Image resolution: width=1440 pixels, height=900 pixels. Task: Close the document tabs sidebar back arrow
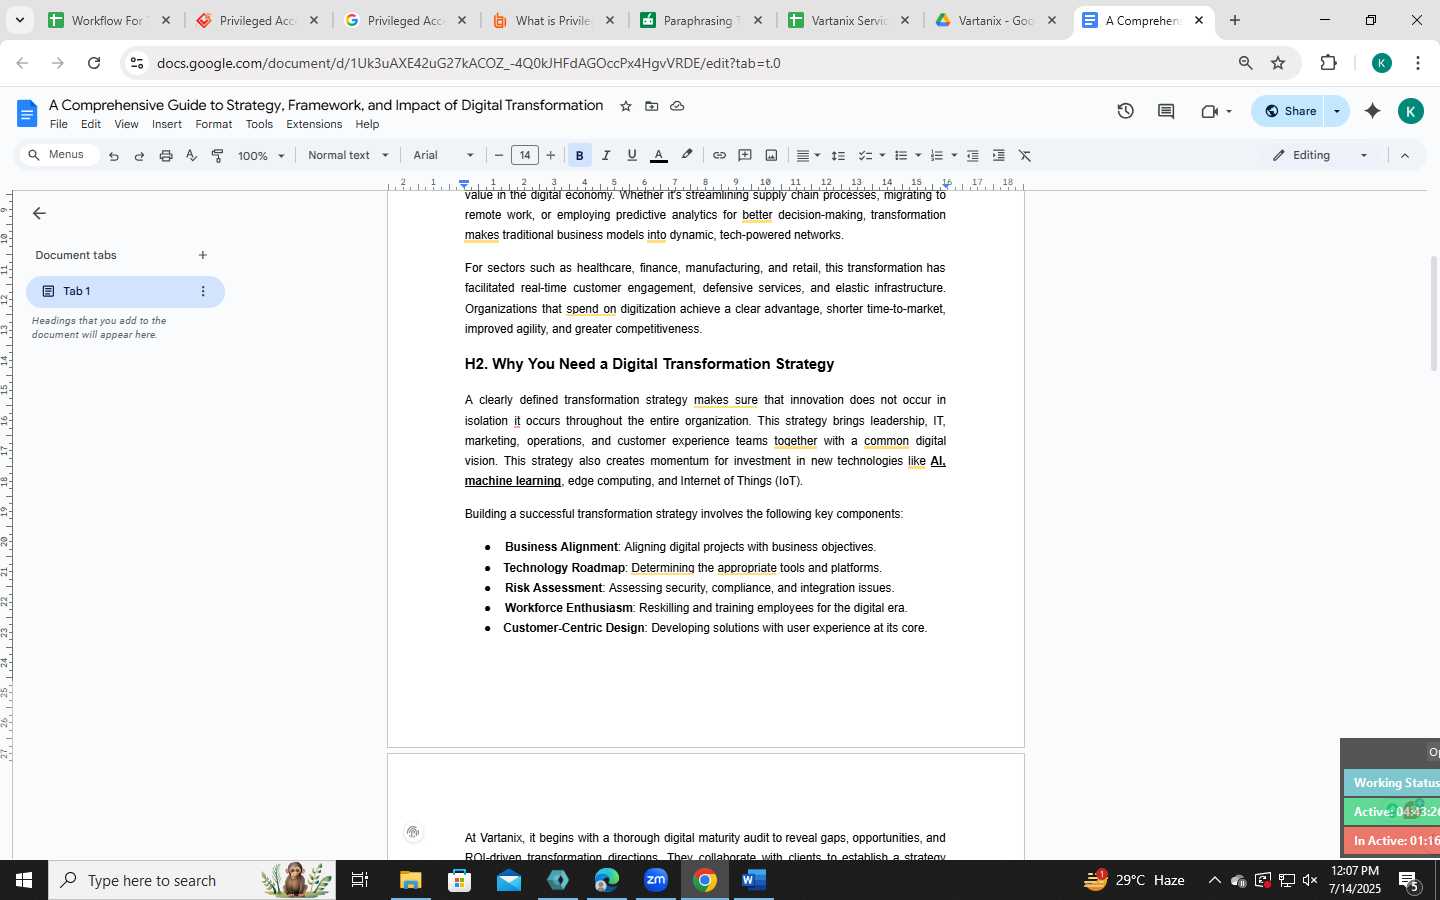click(39, 213)
